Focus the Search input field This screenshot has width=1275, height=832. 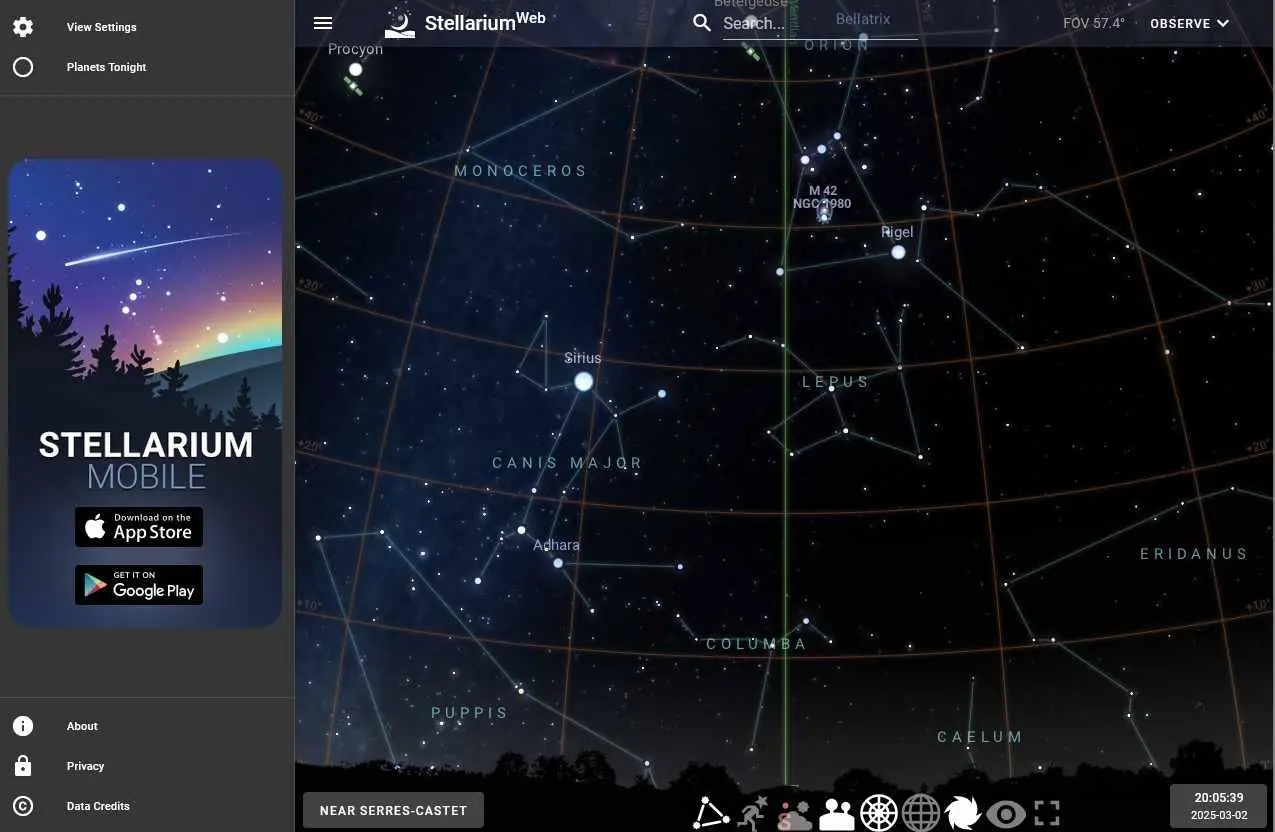tap(820, 23)
